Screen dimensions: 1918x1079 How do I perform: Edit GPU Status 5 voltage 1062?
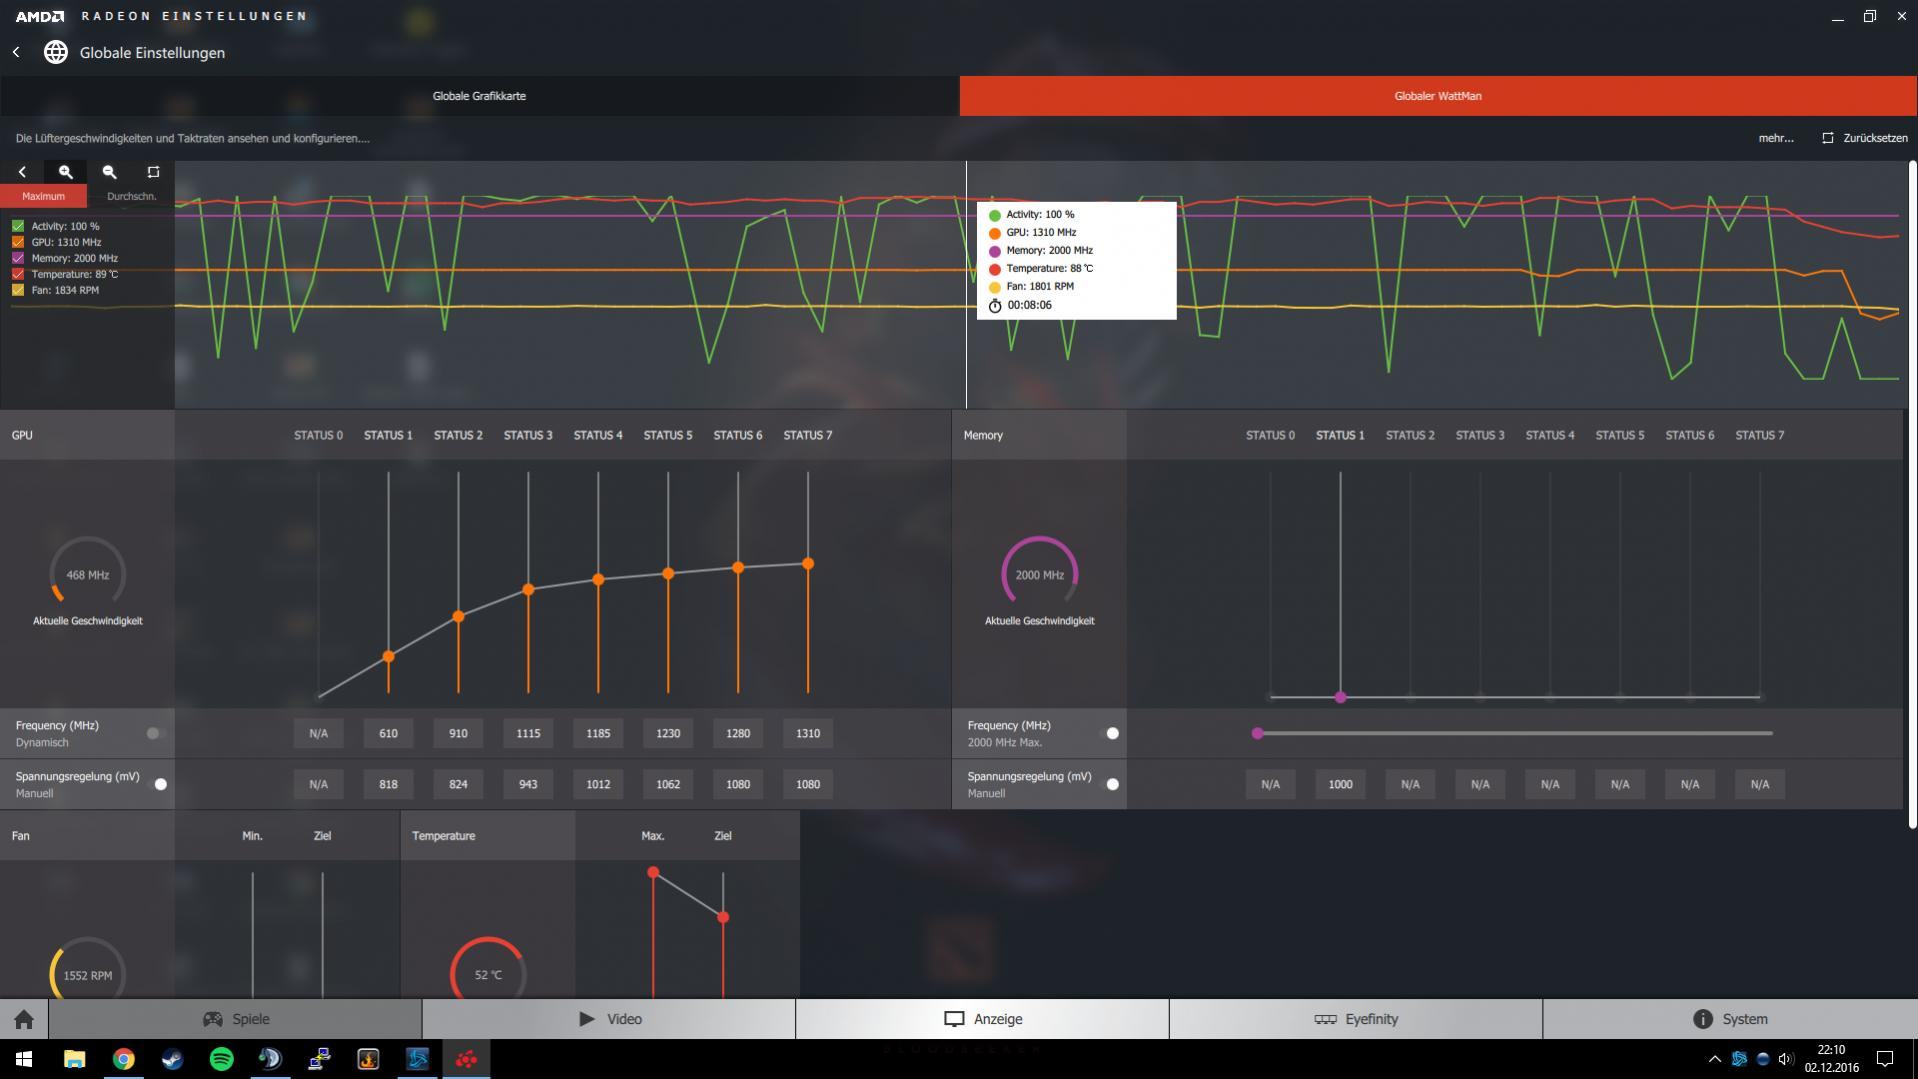tap(668, 784)
